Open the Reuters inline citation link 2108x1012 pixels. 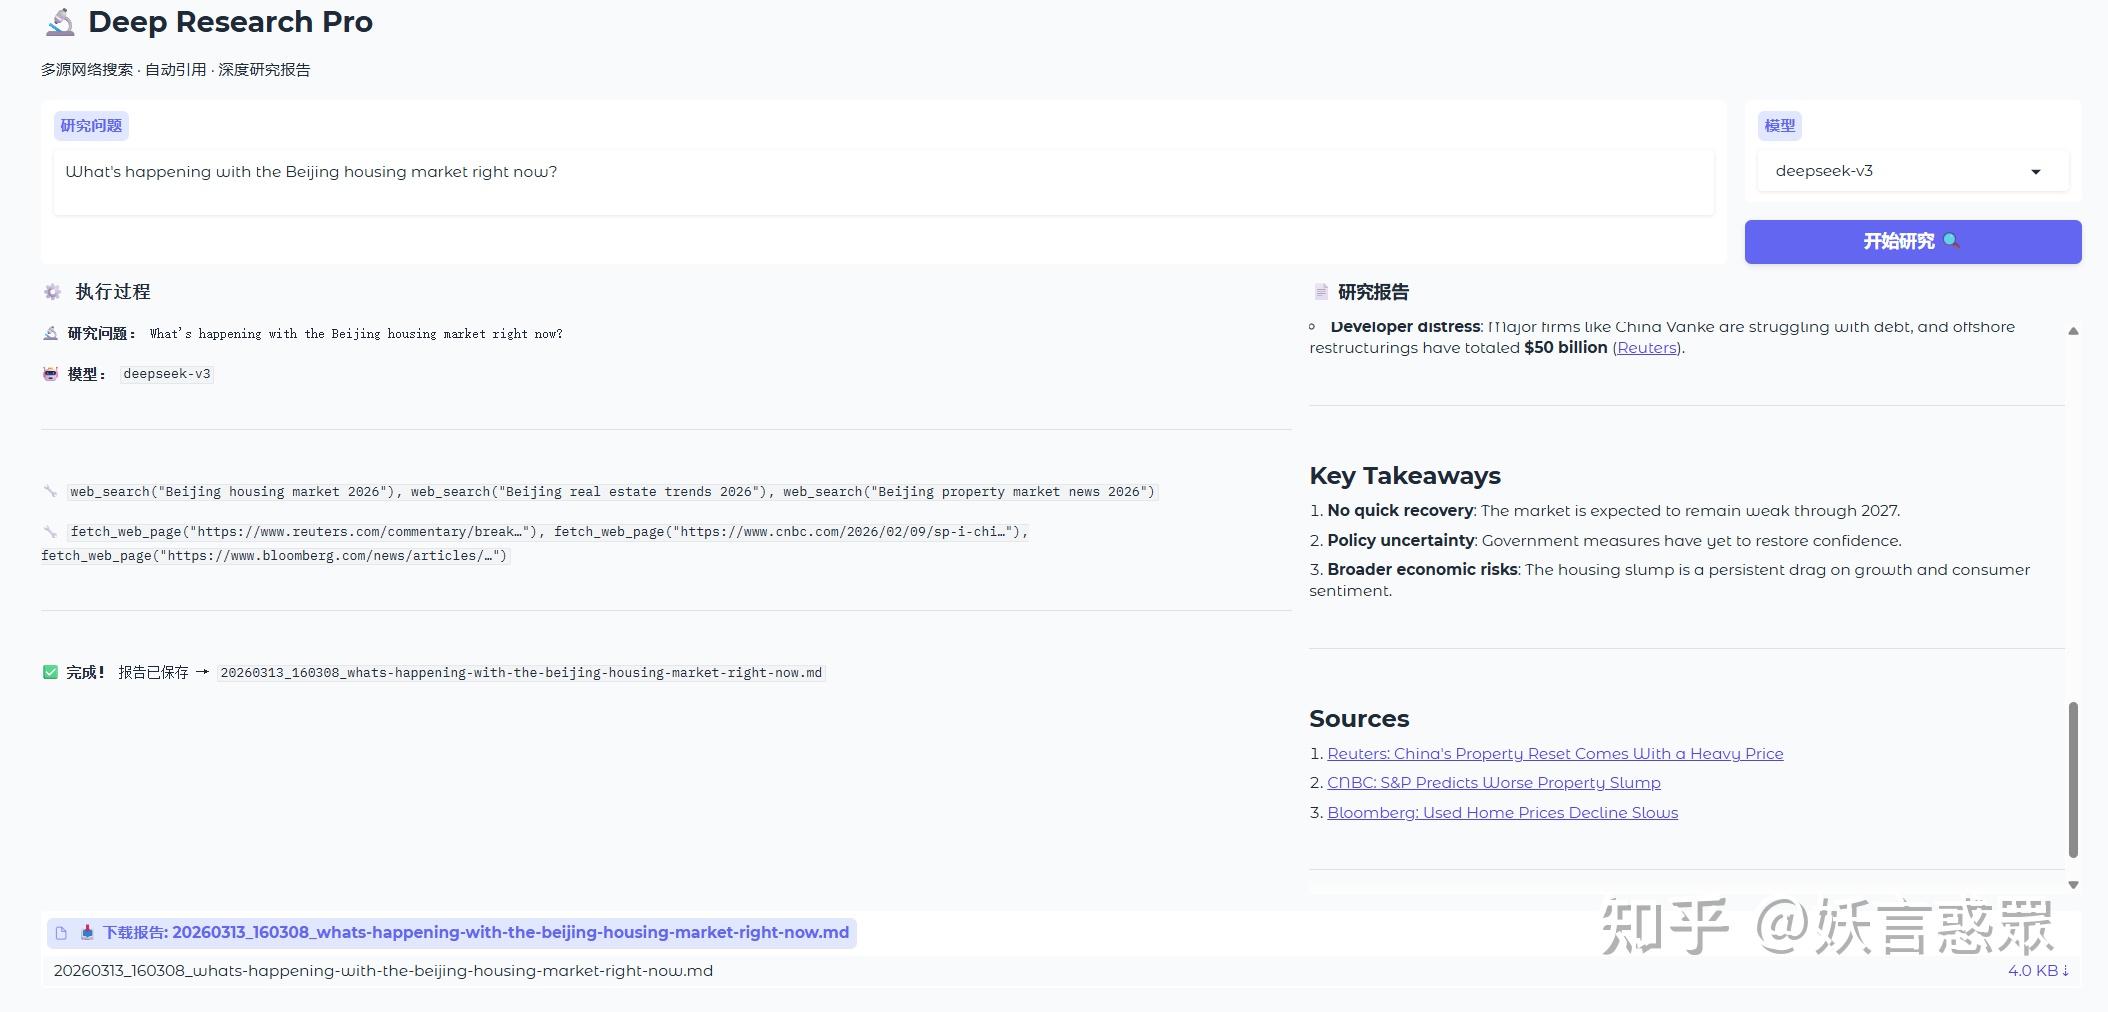click(x=1647, y=348)
